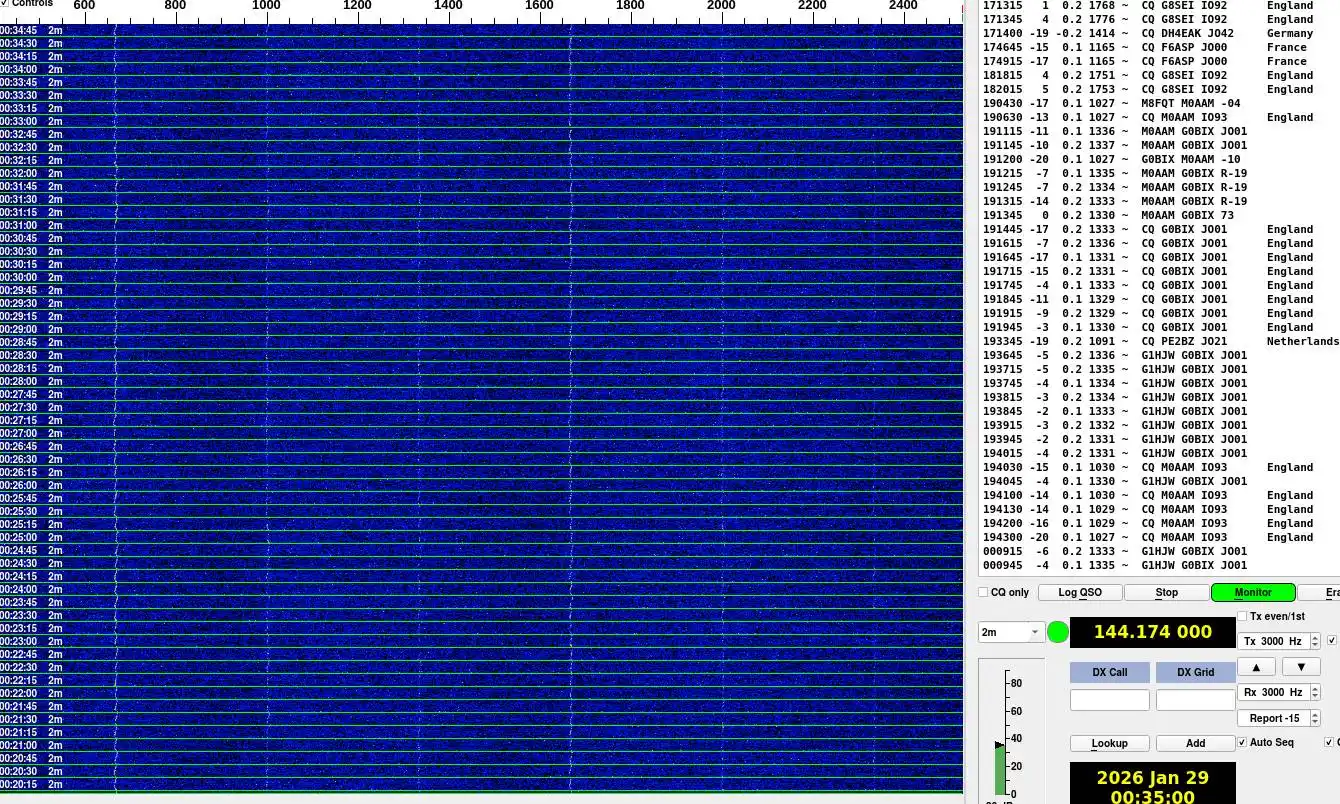Decrease Rx 3000 Hz using its stepper arrow
The height and width of the screenshot is (804, 1340).
1314,695
